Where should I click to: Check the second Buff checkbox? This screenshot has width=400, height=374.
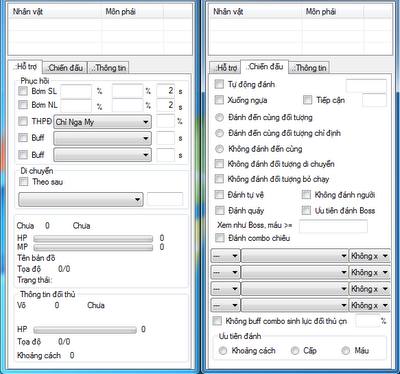pyautogui.click(x=23, y=154)
